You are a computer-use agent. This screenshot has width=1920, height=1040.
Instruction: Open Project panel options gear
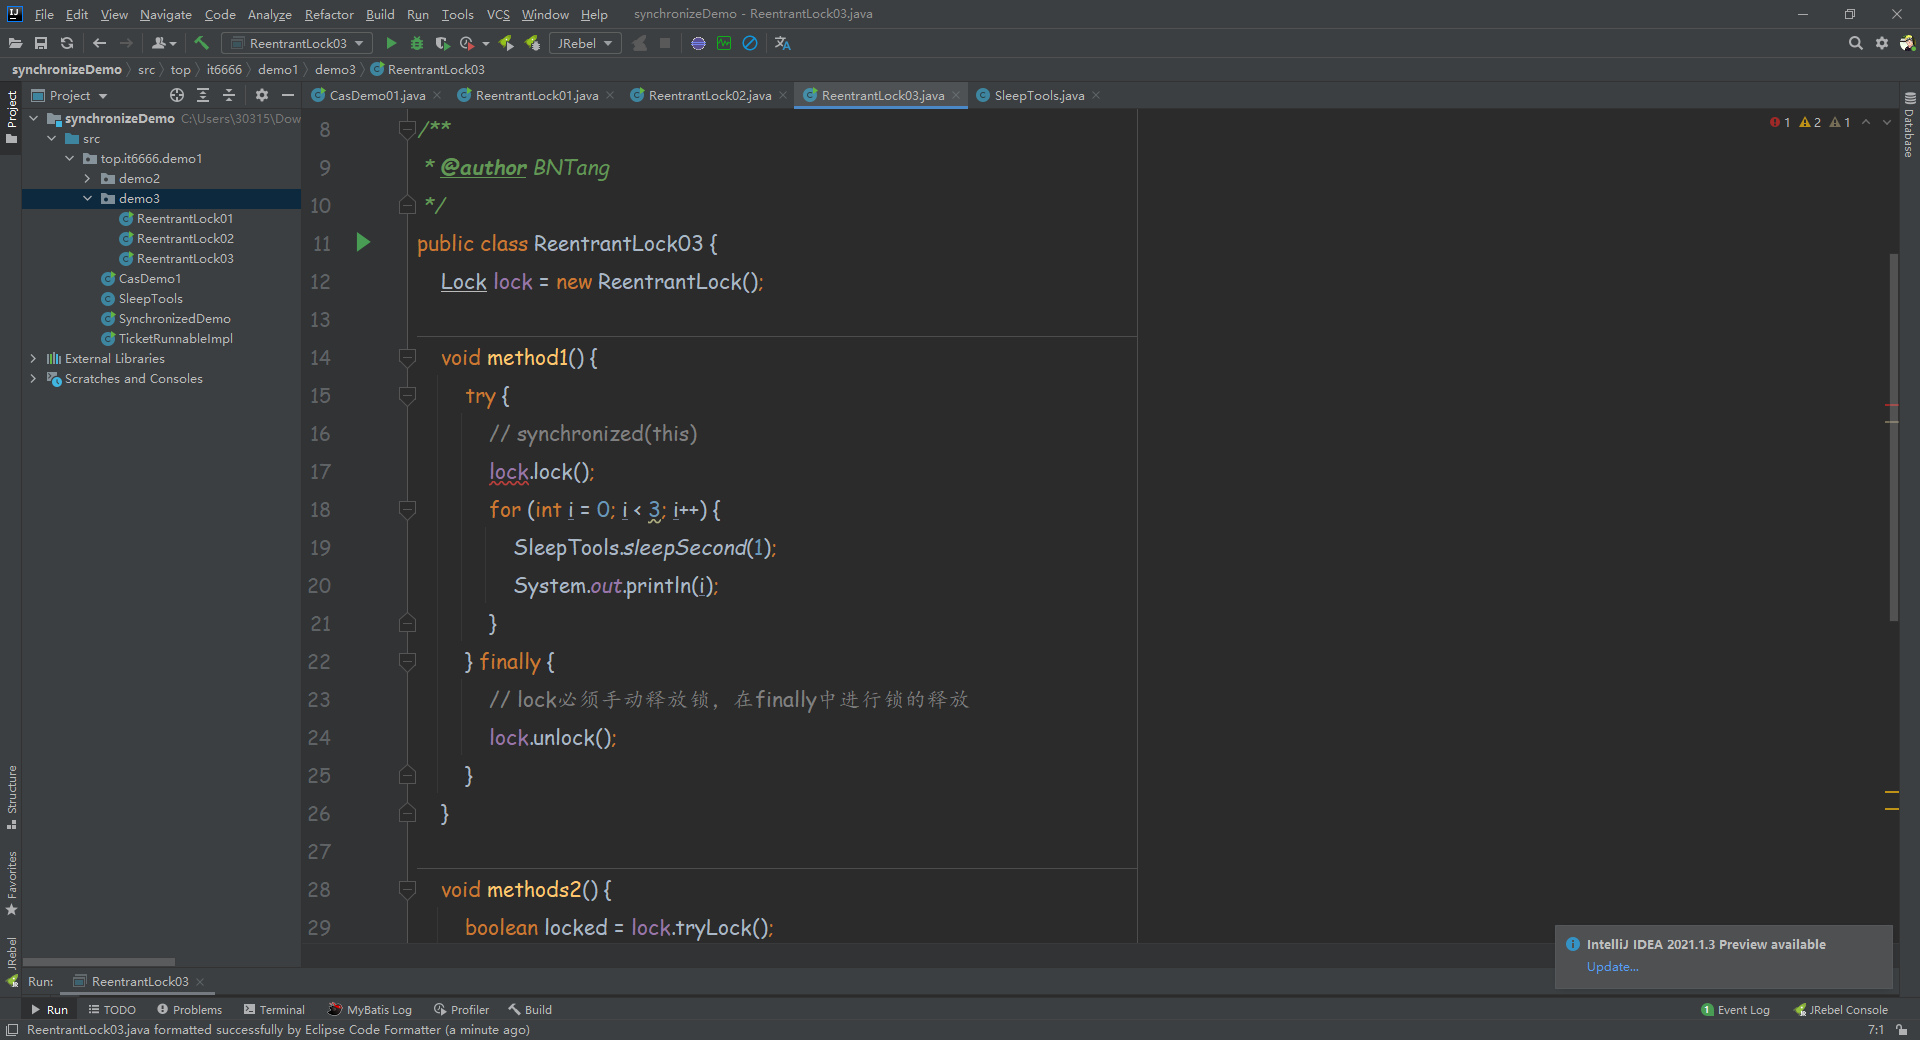[x=262, y=95]
